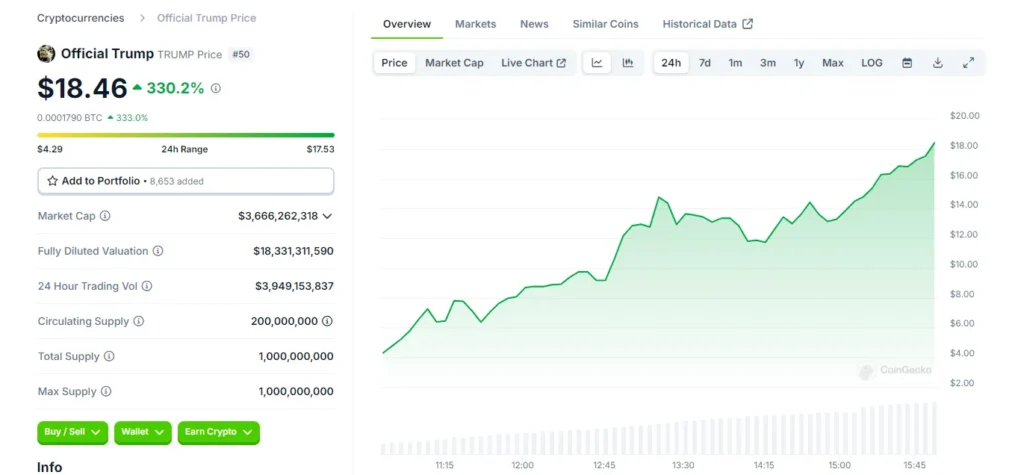Open the Historical Data external link
This screenshot has width=1024, height=475.
707,24
